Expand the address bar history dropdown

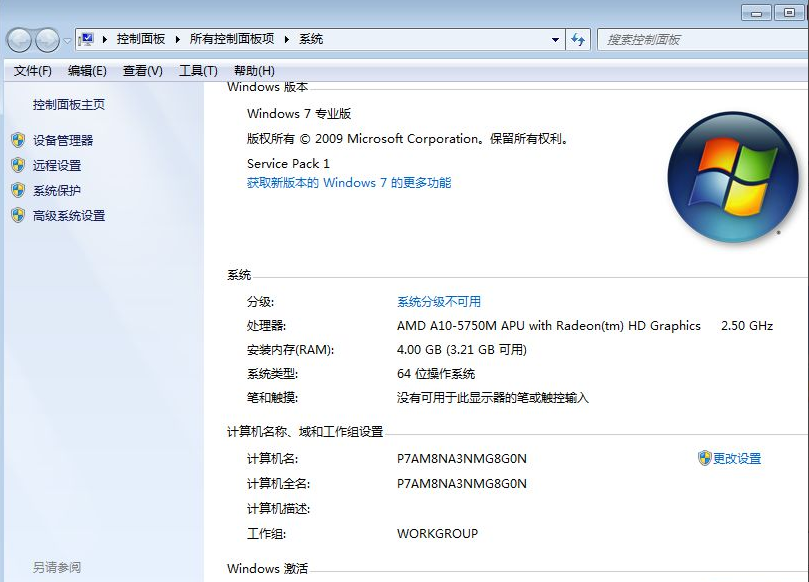556,40
